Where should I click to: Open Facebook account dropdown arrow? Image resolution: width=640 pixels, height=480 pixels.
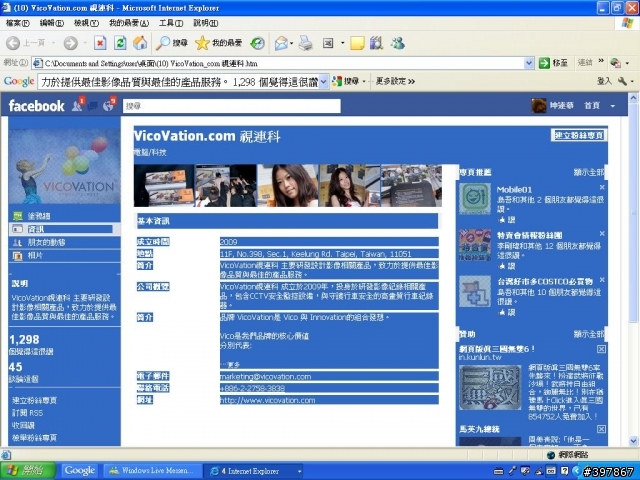coord(613,106)
